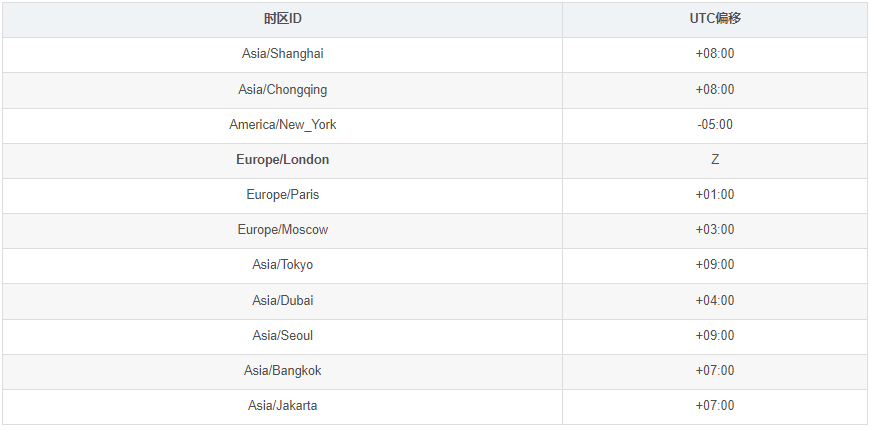Screen dimensions: 870x431
Task: Click the America/New_York timezone entry
Action: (x=283, y=125)
